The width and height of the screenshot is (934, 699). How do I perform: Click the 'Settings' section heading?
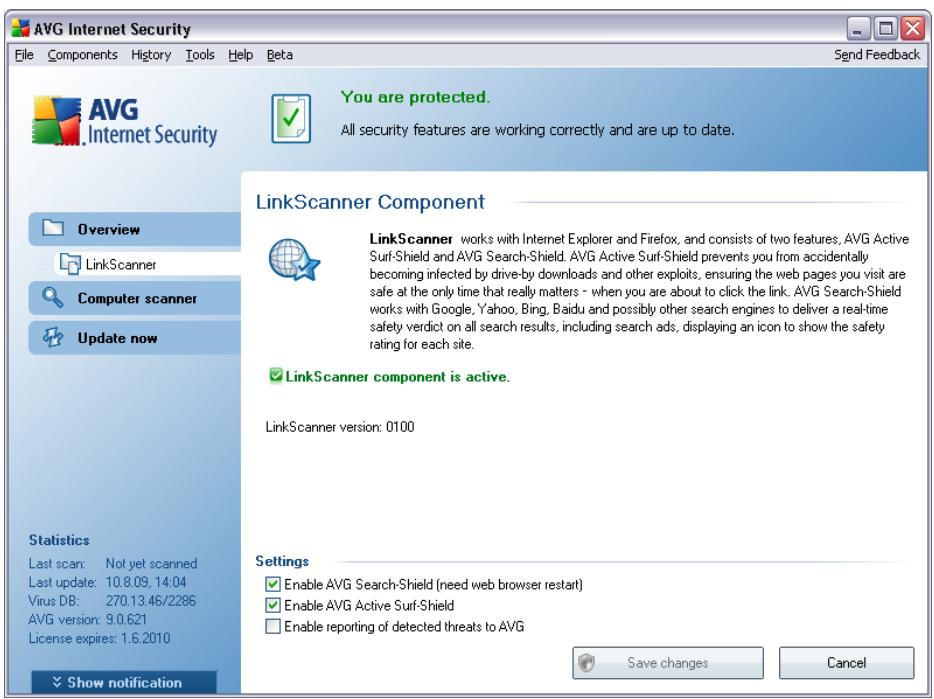tap(282, 561)
